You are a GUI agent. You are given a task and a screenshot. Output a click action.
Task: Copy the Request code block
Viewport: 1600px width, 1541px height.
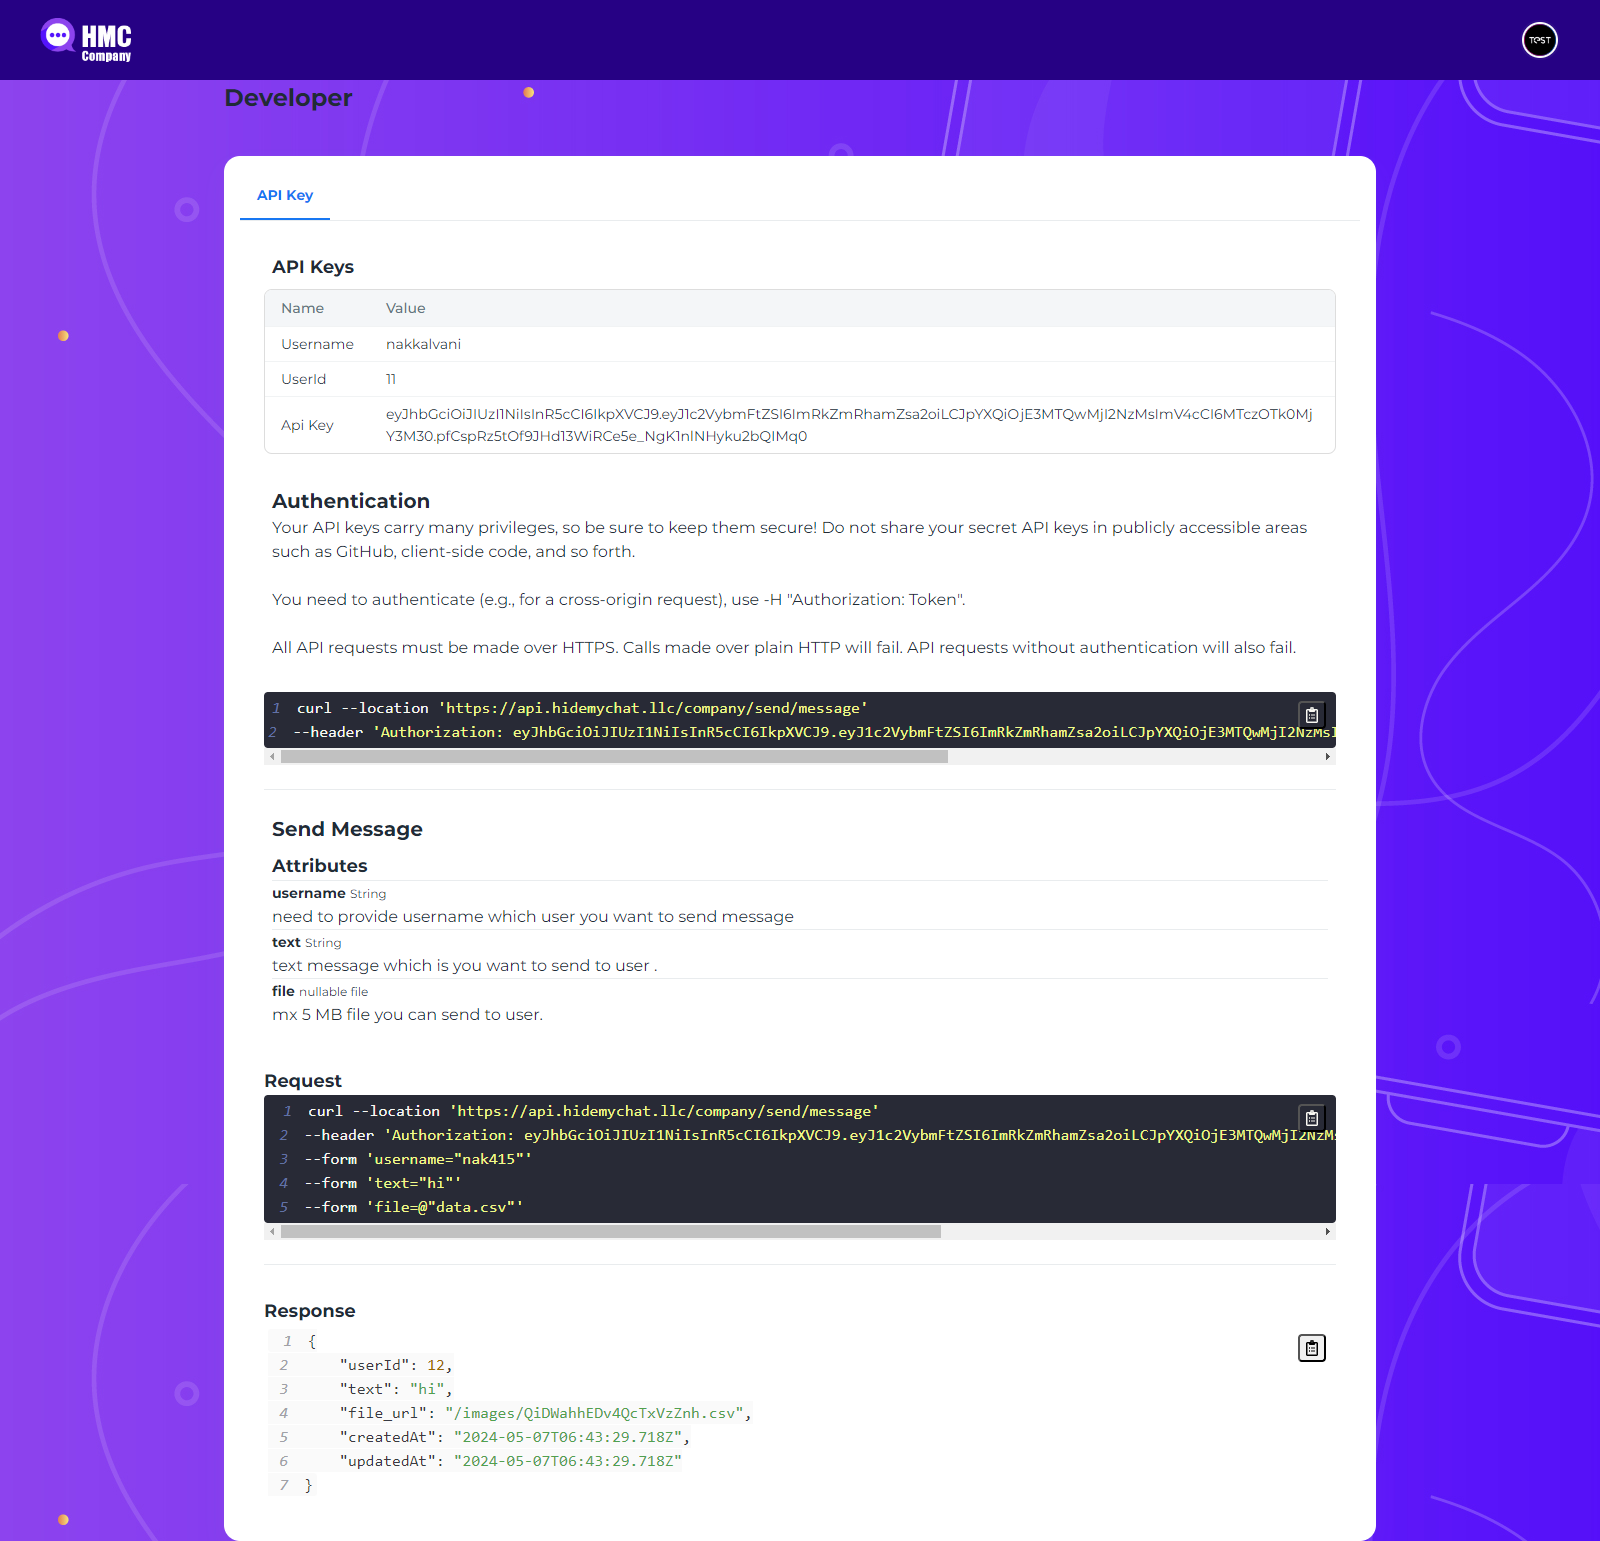(1311, 1118)
